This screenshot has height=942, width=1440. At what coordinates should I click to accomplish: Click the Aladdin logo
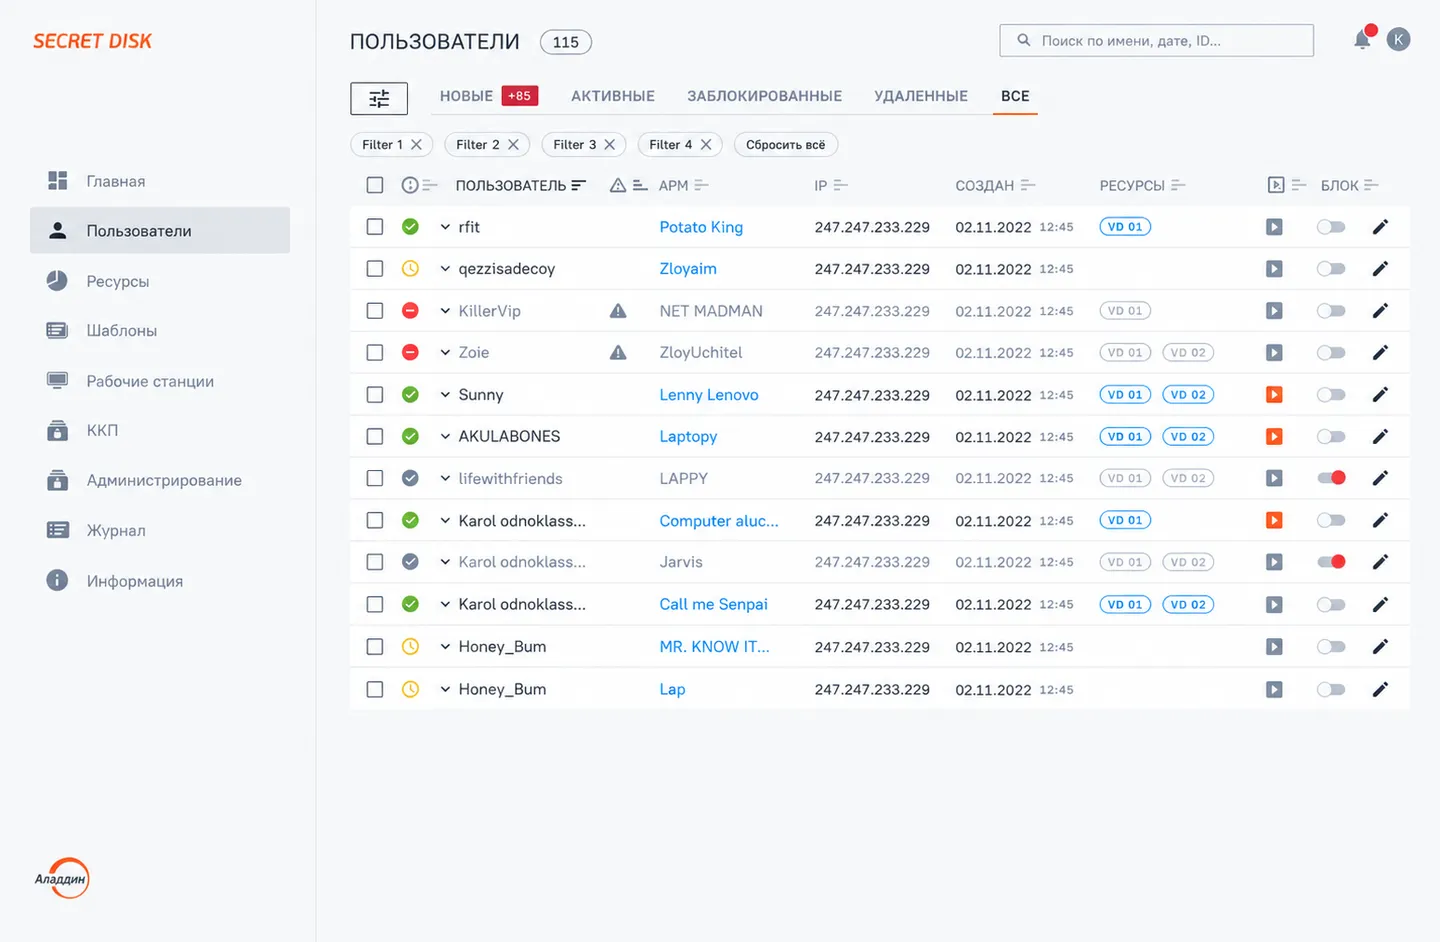[62, 879]
